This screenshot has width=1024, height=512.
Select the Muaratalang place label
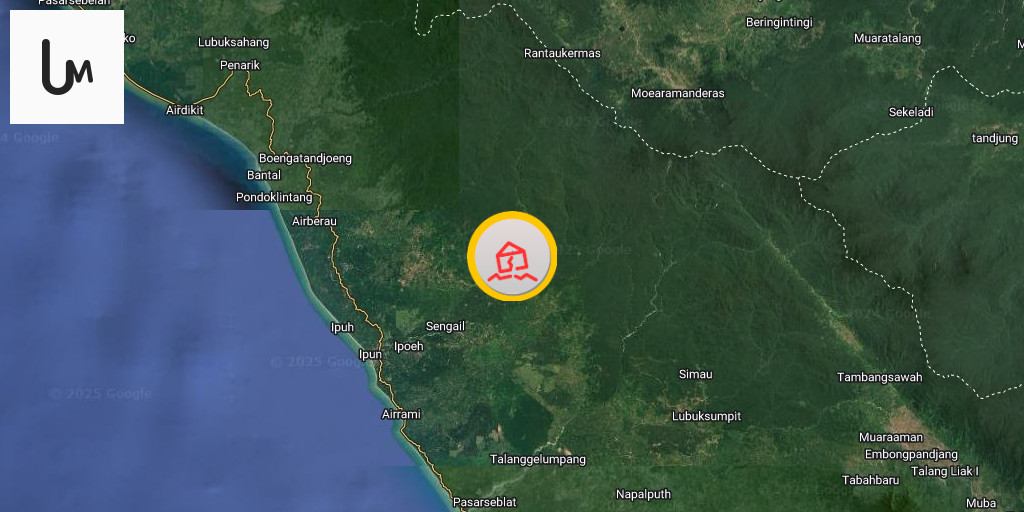pos(888,39)
